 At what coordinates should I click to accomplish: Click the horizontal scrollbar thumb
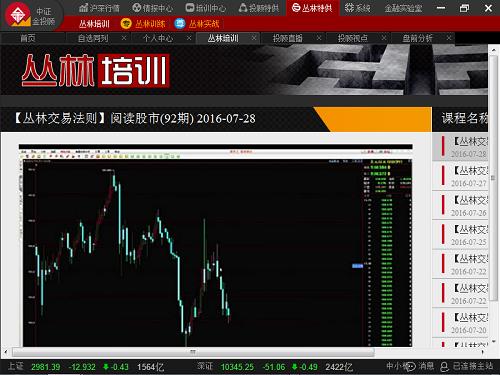(193, 352)
